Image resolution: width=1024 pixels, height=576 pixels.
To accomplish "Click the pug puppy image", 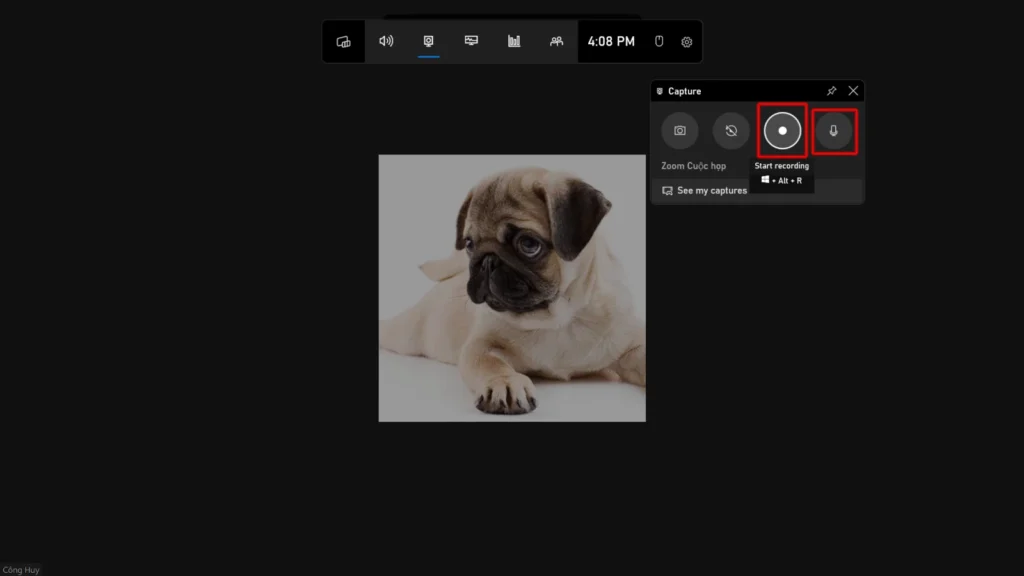I will pyautogui.click(x=512, y=288).
